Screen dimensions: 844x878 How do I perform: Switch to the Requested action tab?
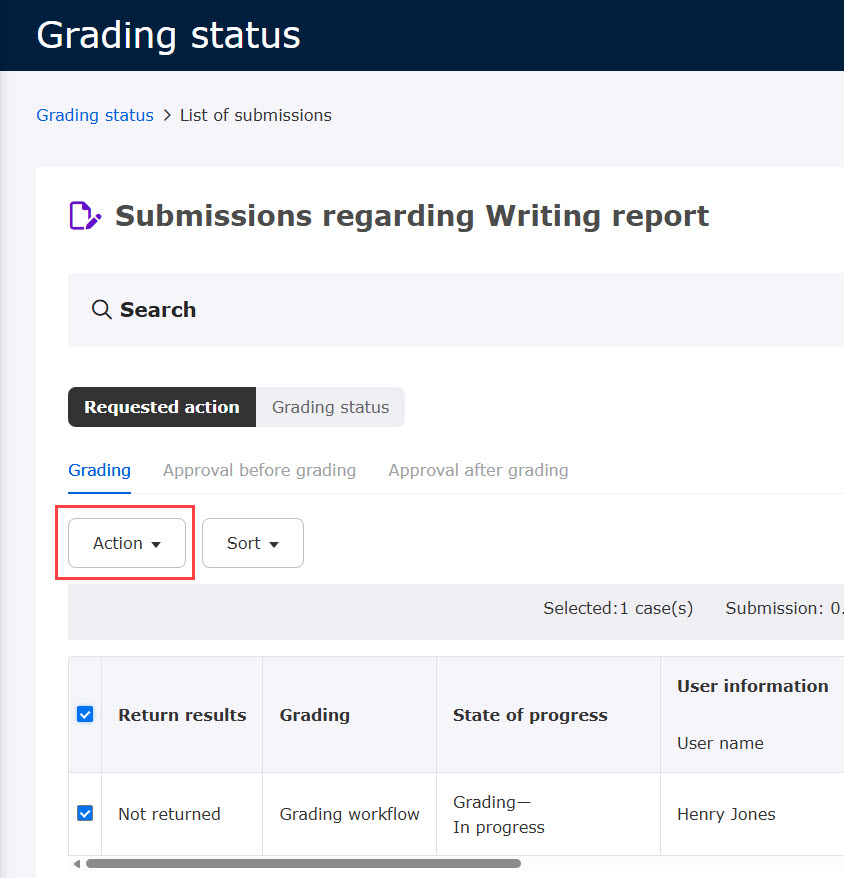[161, 407]
